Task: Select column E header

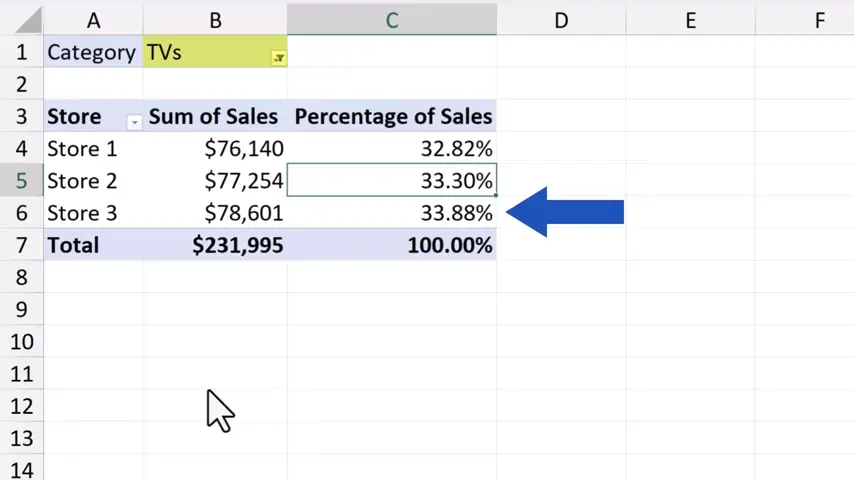Action: pyautogui.click(x=690, y=19)
